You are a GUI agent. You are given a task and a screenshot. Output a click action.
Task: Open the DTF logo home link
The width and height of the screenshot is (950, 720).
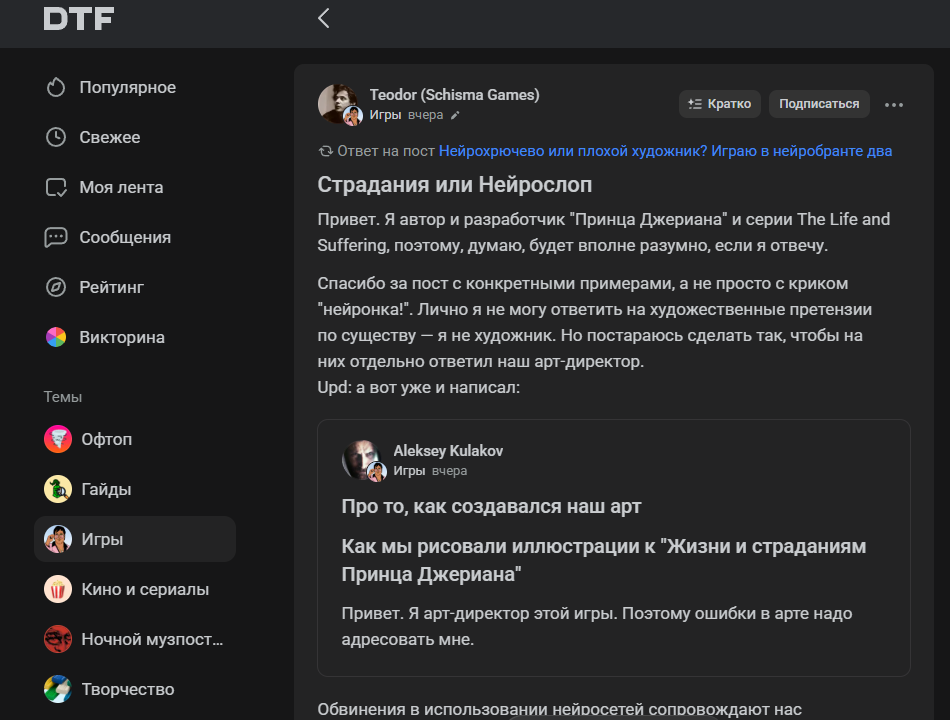(79, 18)
